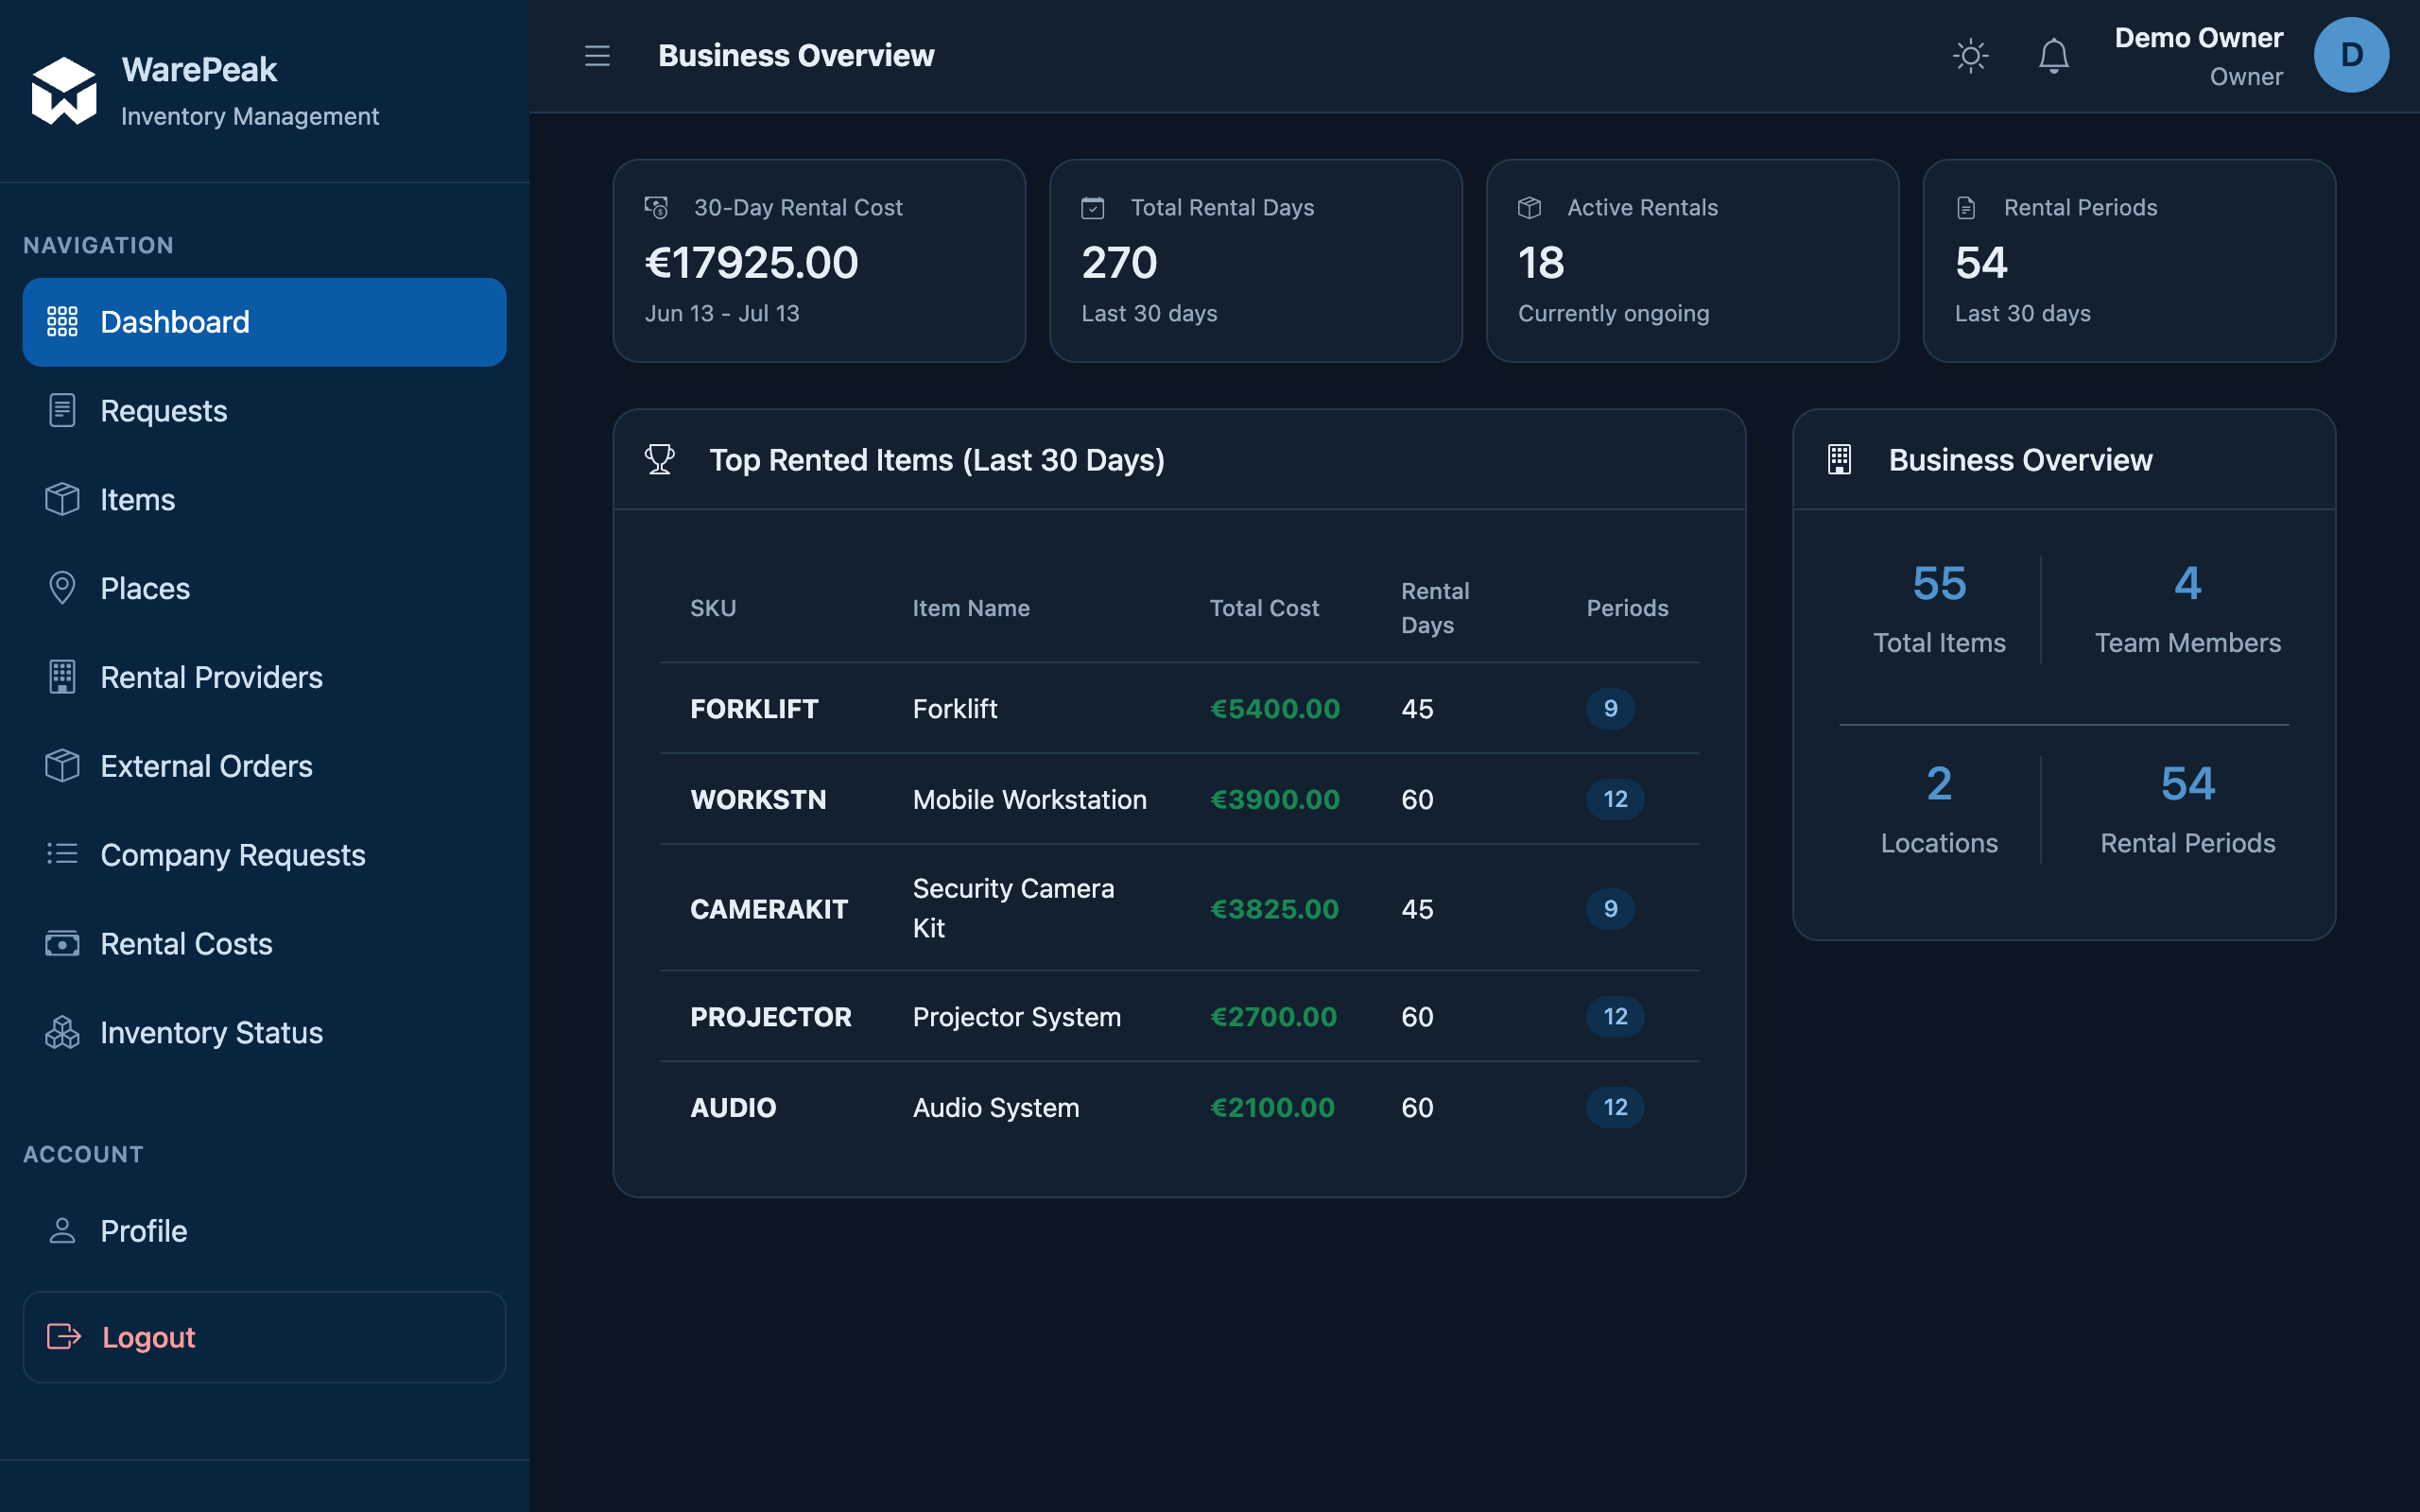Click the 270 total rental days value
This screenshot has height=1512, width=2420.
1119,262
